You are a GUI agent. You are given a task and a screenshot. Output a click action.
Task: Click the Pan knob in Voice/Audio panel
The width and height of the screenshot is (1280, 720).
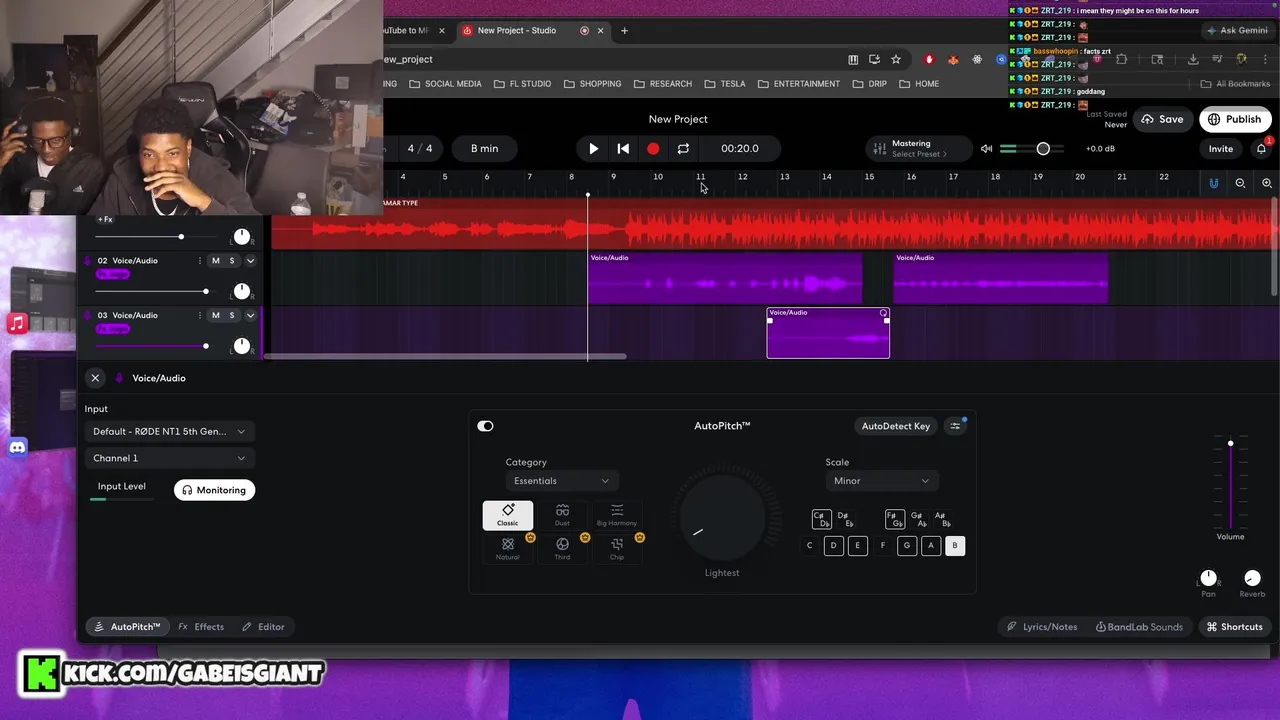click(x=1208, y=578)
